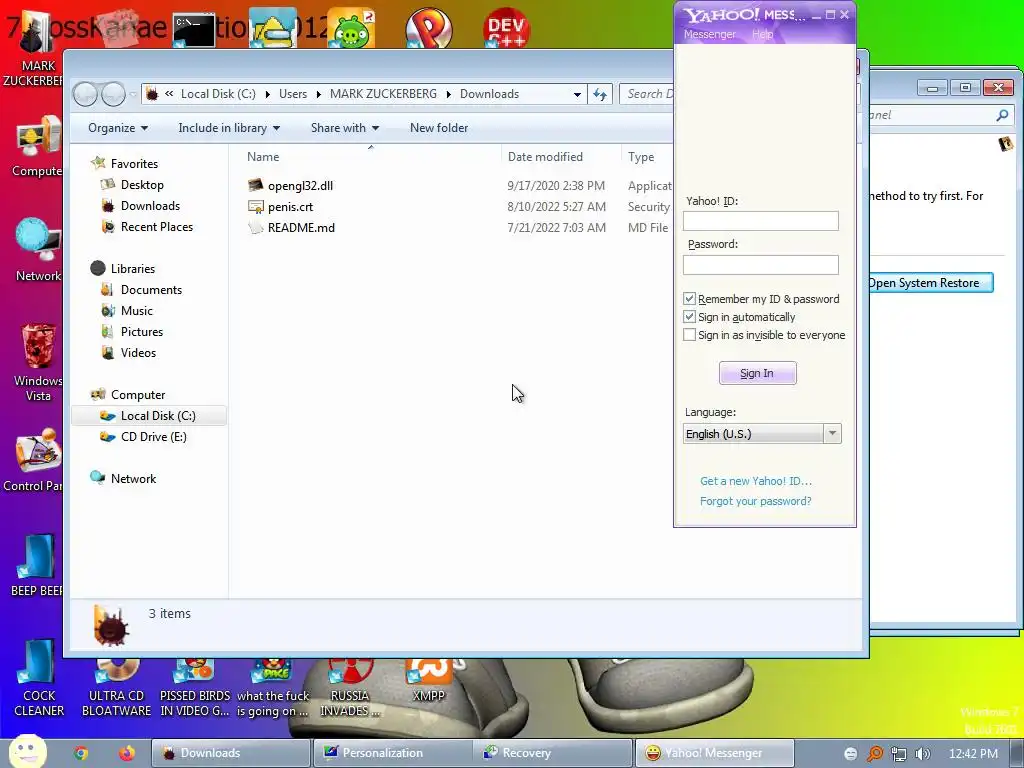Click the Sign In button
Viewport: 1024px width, 768px height.
758,373
